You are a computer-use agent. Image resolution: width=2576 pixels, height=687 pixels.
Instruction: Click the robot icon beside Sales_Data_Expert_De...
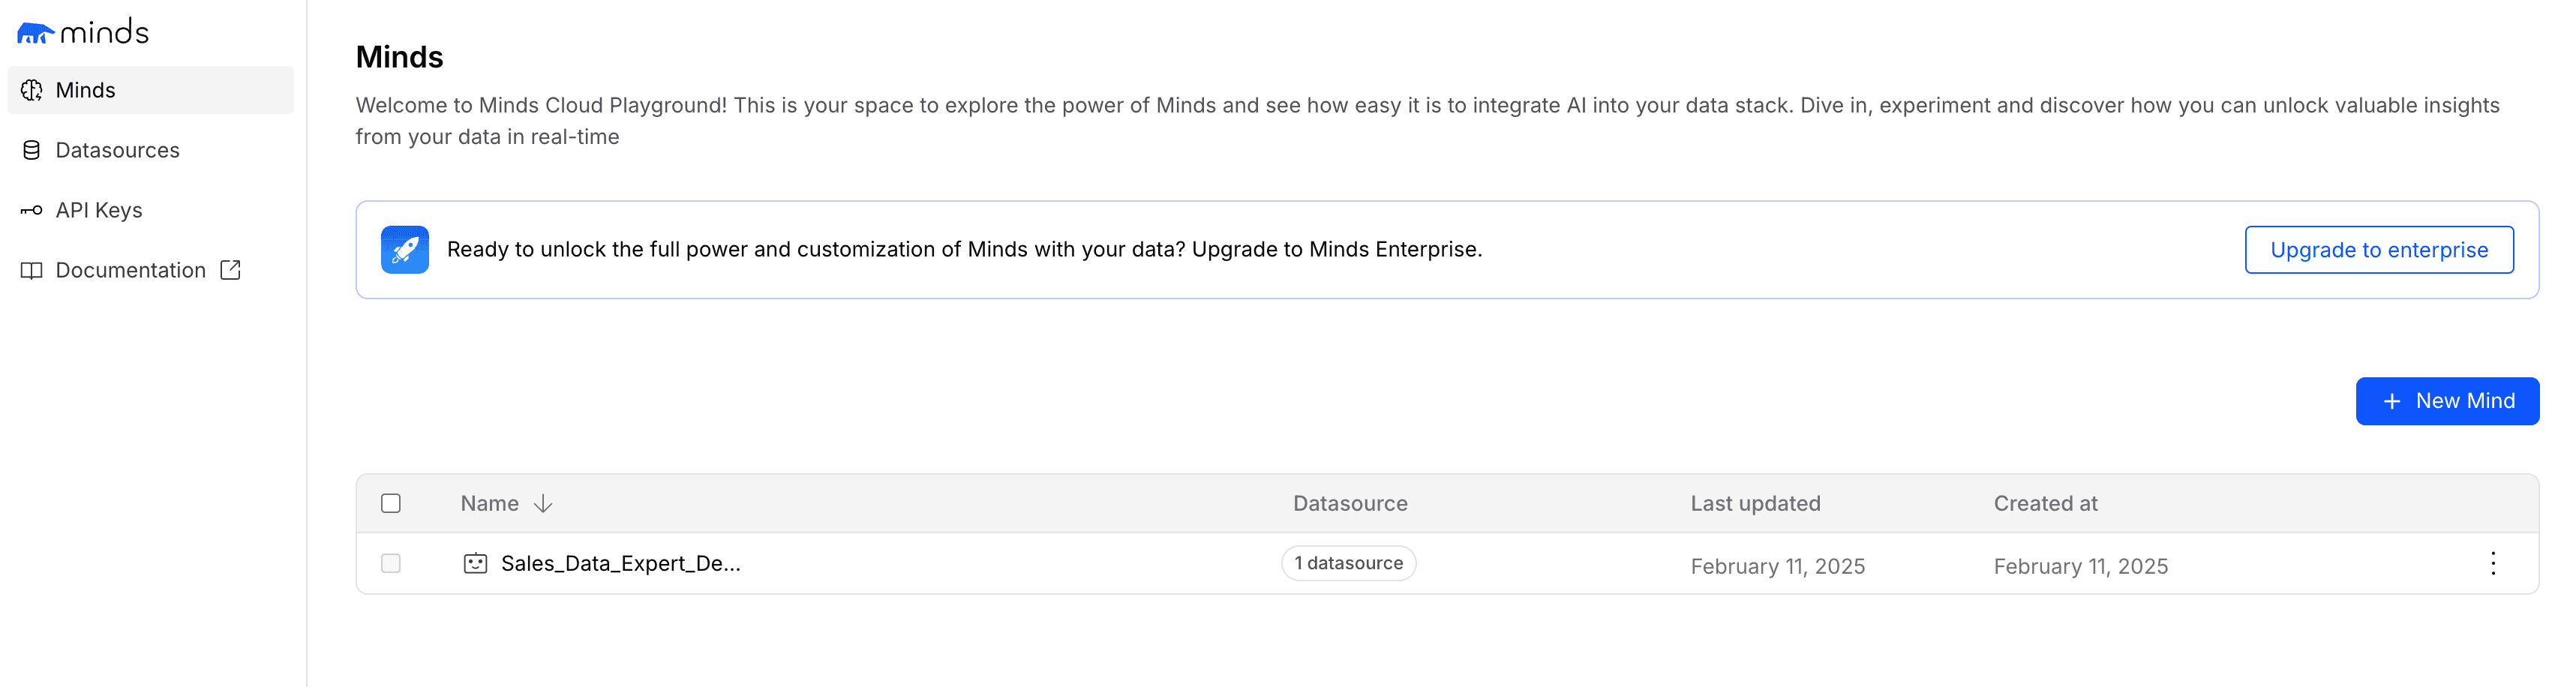point(475,564)
